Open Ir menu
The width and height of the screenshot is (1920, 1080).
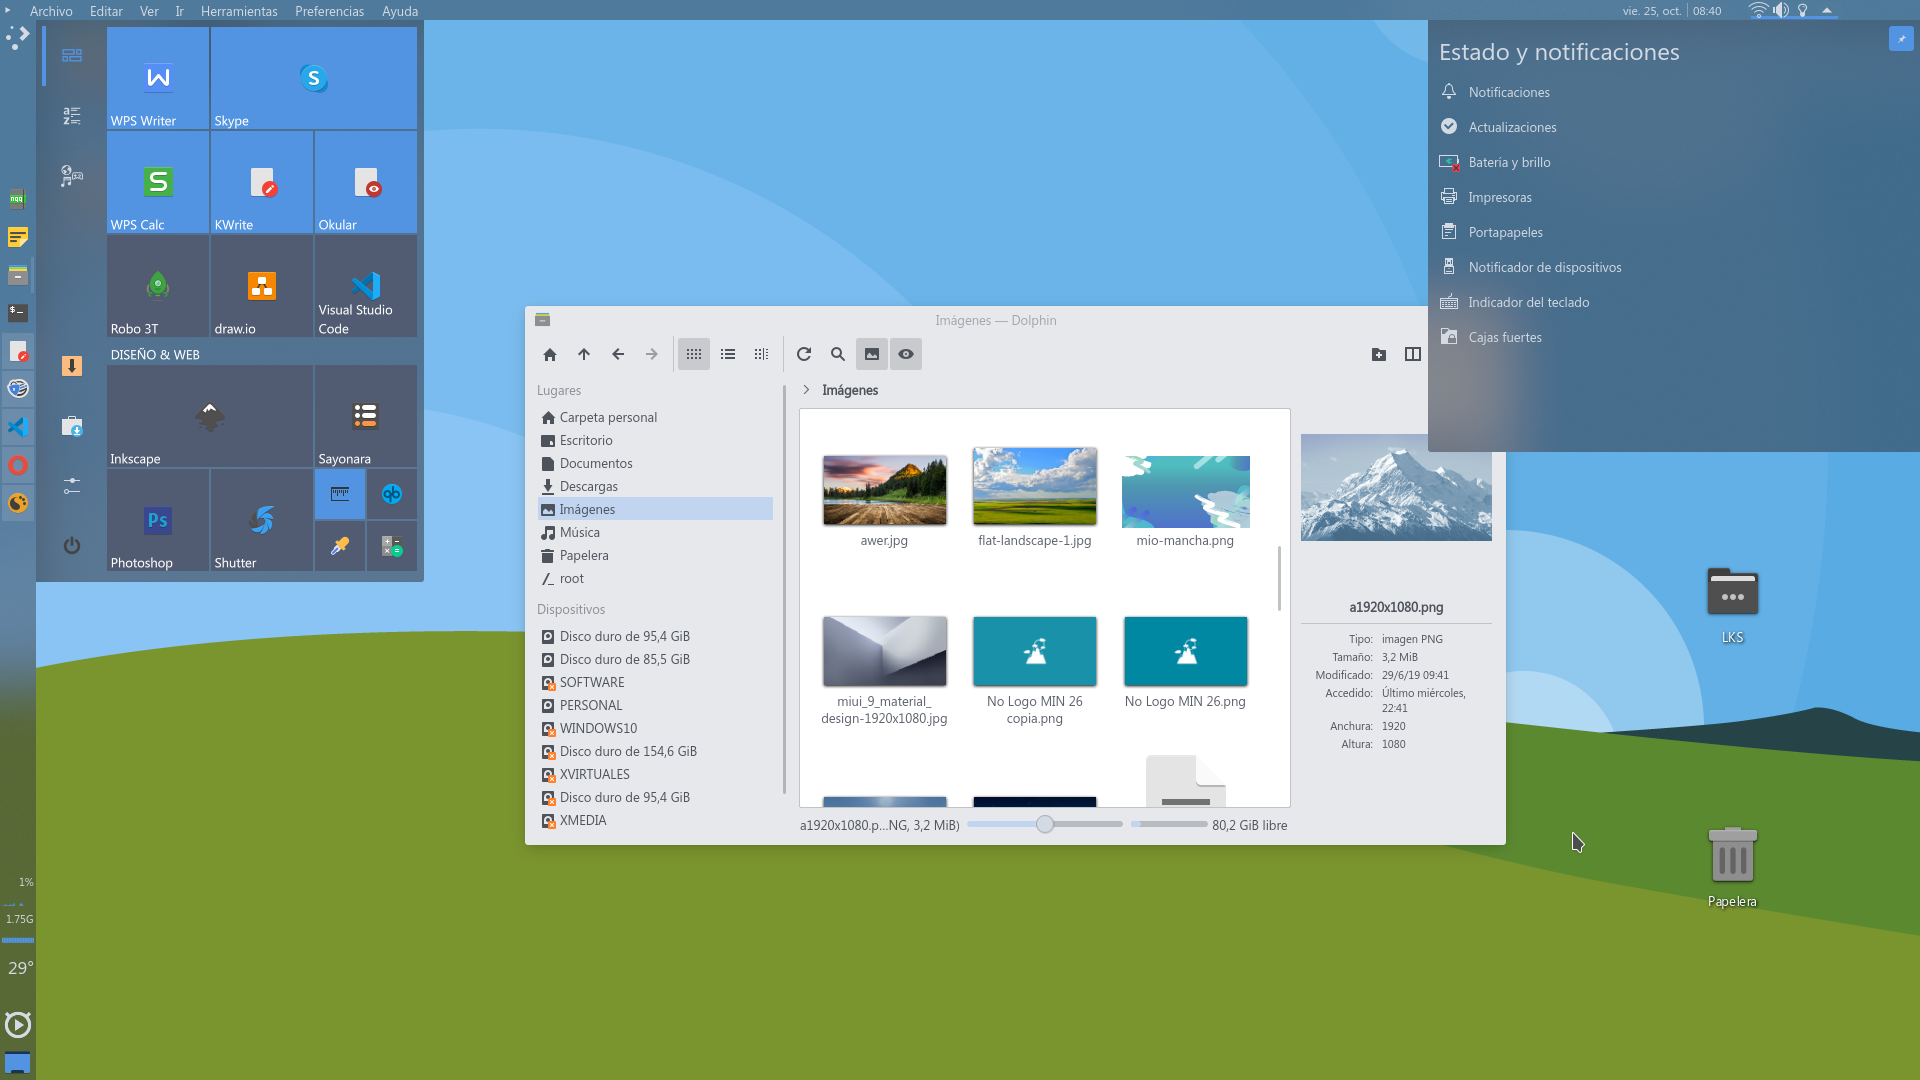(x=180, y=11)
